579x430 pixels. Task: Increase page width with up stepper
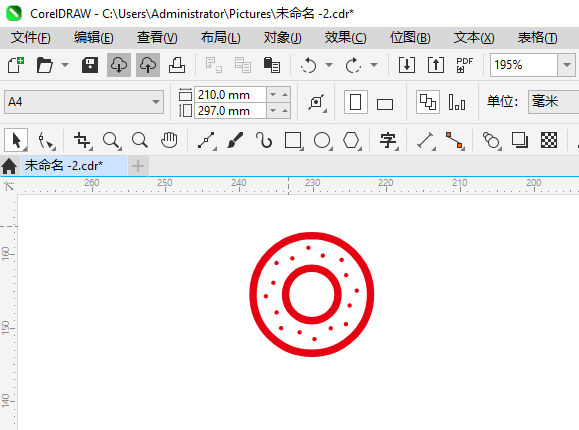285,95
